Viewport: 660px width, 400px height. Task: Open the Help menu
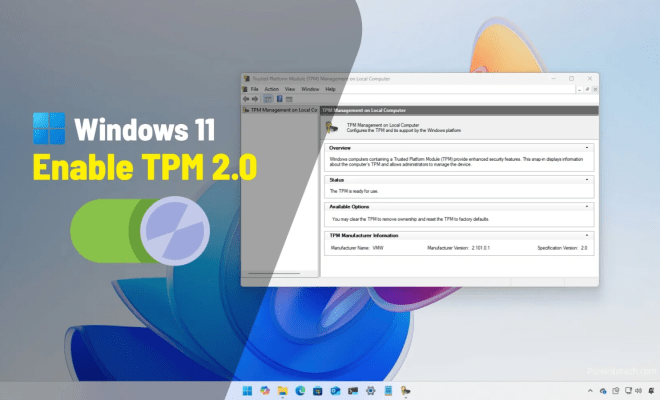click(330, 89)
